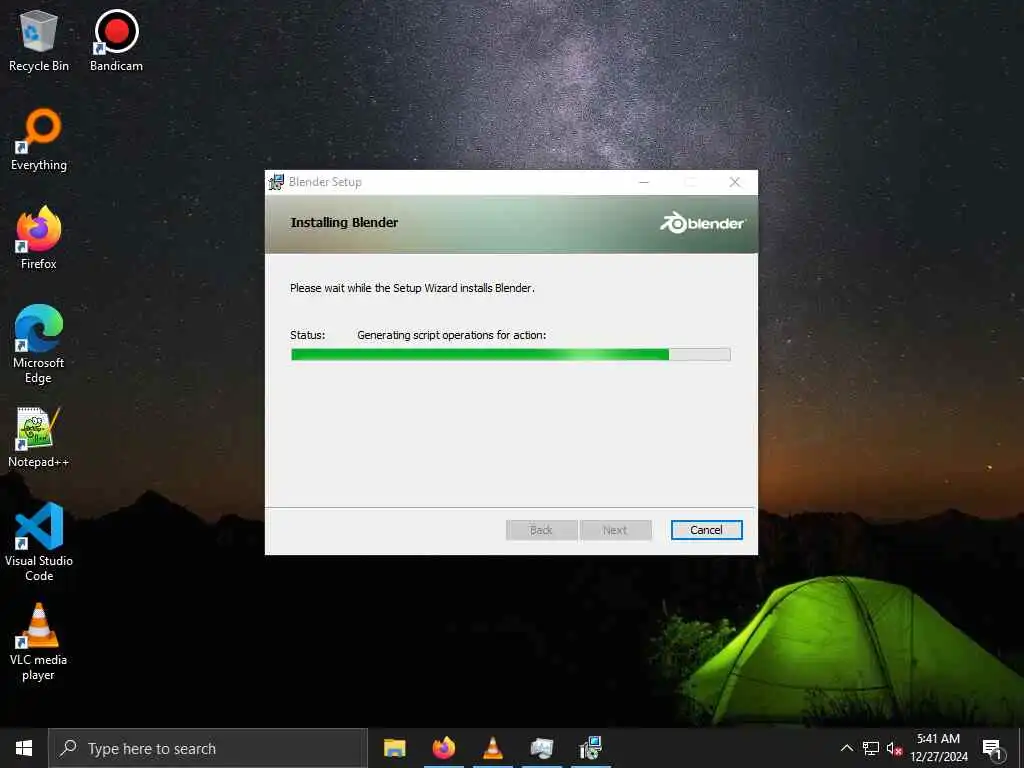Screen dimensions: 1024x768
Task: Open File Explorer from the taskbar
Action: (x=394, y=748)
